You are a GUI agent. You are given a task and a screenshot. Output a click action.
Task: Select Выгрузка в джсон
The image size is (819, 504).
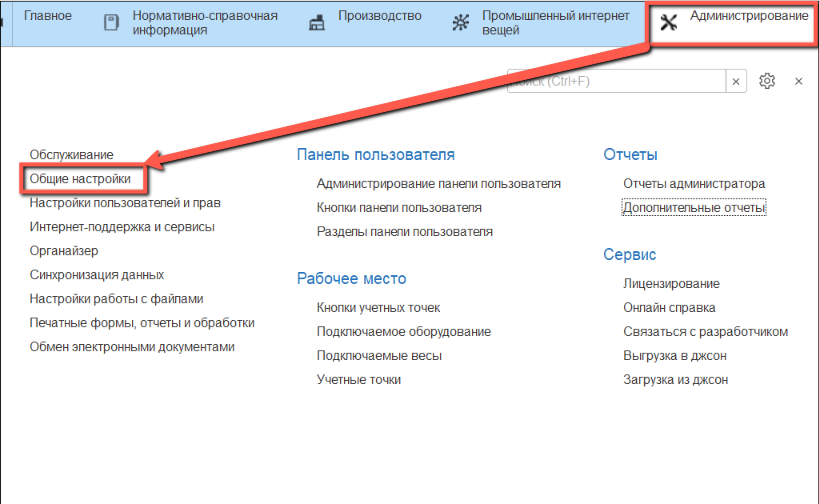click(x=674, y=355)
